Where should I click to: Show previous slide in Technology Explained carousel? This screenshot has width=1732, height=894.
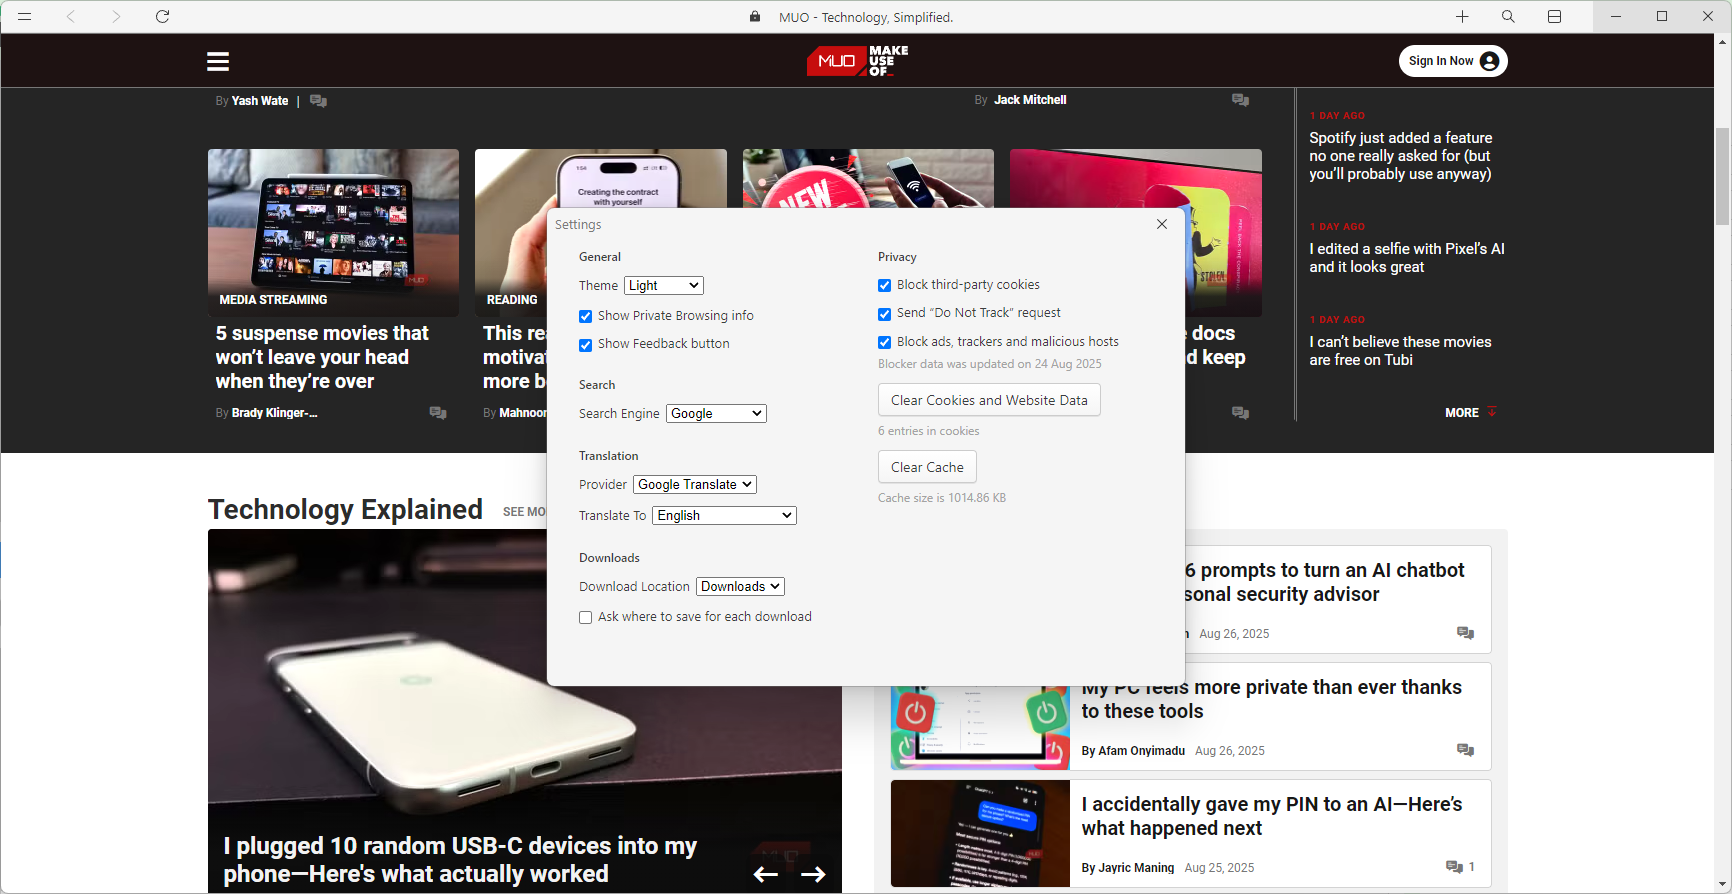pos(766,875)
